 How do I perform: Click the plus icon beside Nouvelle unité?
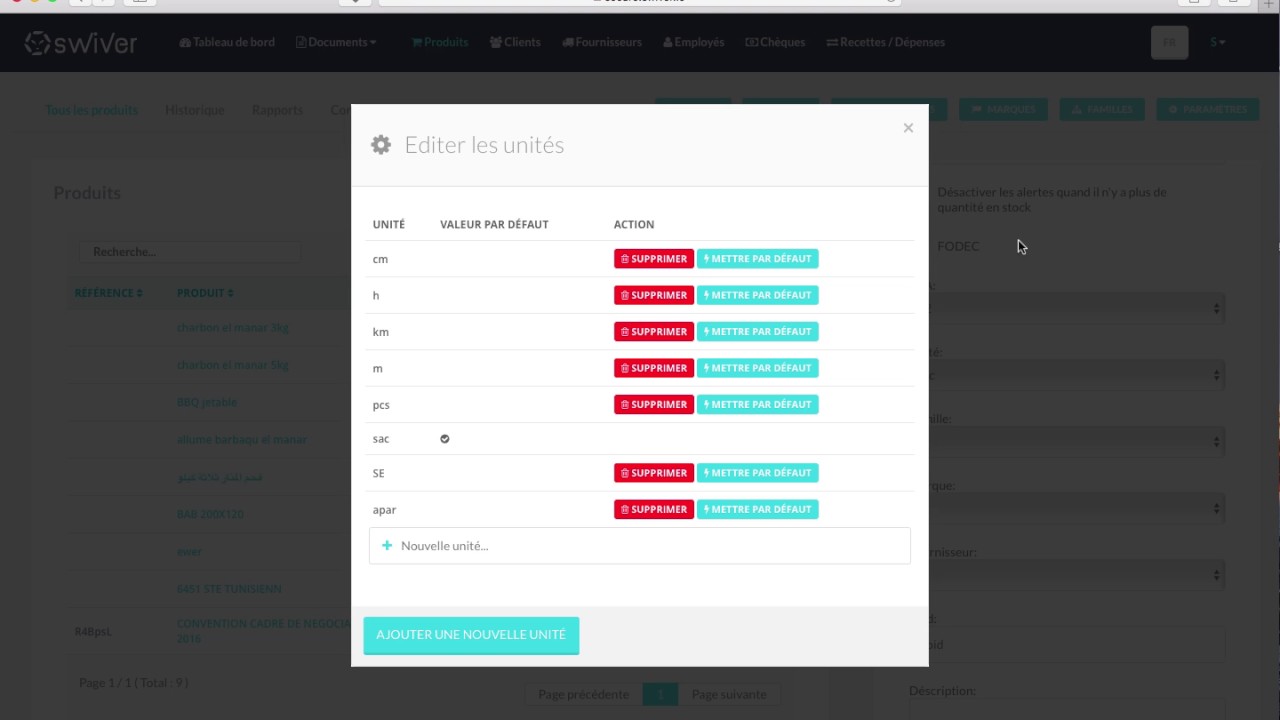click(x=387, y=546)
